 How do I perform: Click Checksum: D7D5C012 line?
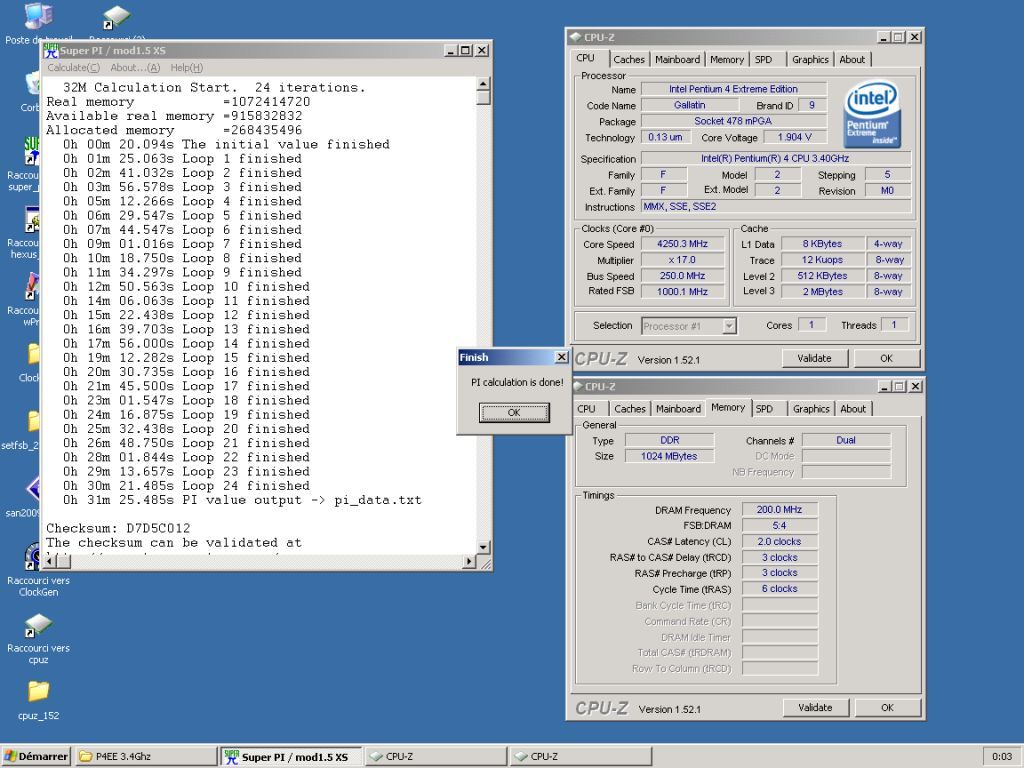118,528
